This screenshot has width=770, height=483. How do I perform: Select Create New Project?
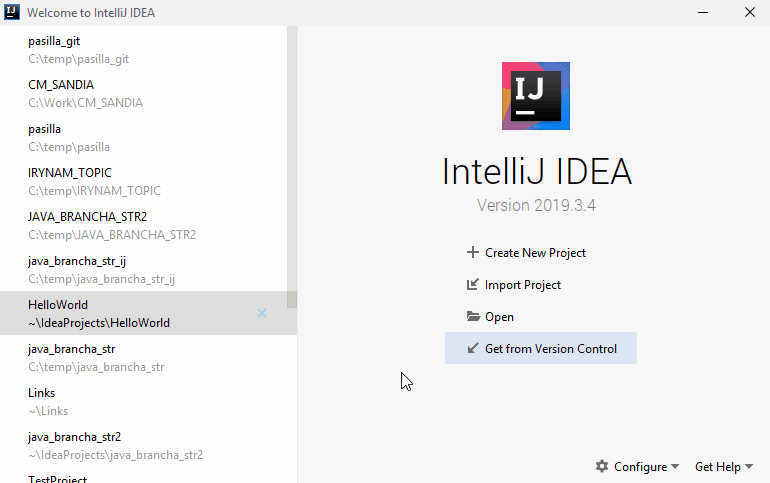tap(535, 253)
